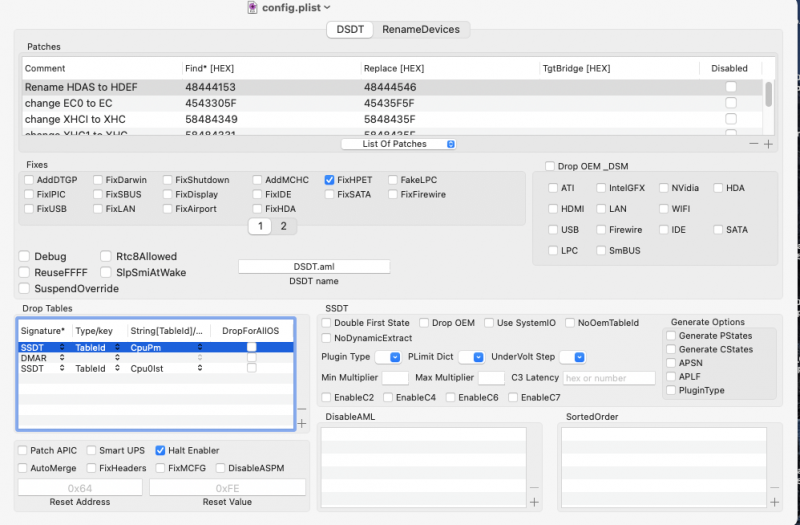Remove an entry from the SortedOrder list

[x=772, y=487]
